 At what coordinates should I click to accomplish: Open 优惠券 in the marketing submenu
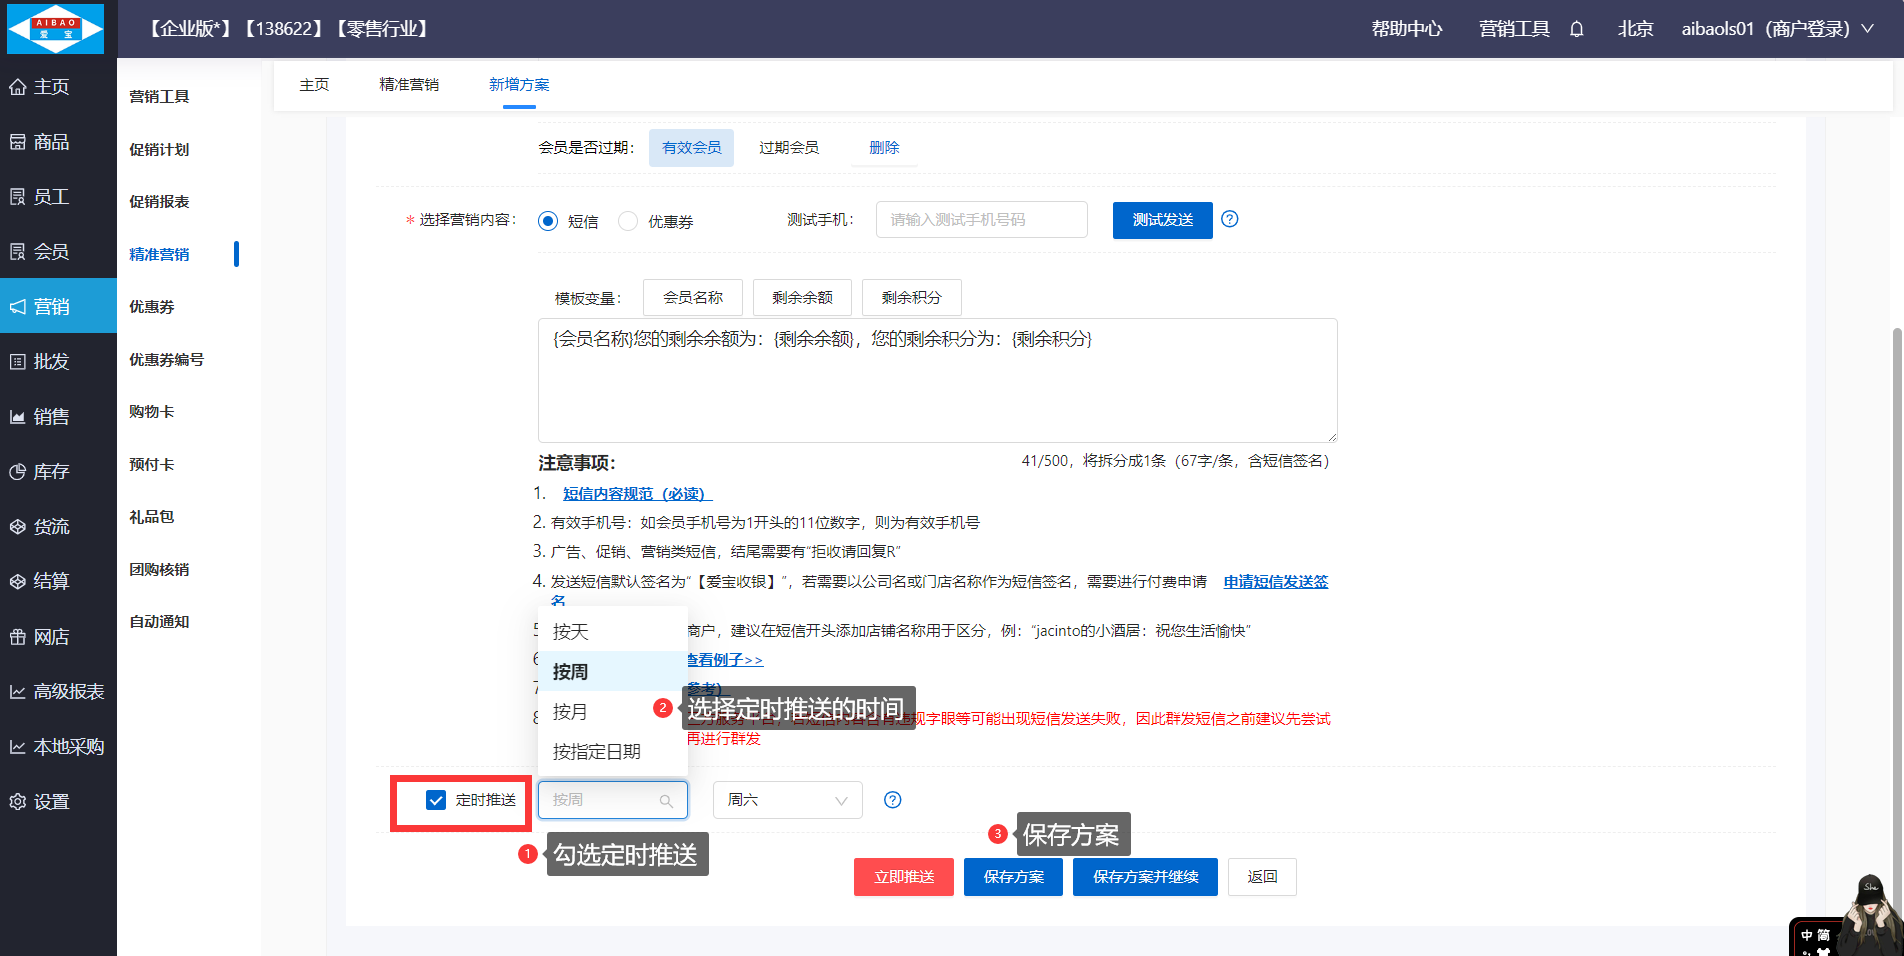click(152, 307)
